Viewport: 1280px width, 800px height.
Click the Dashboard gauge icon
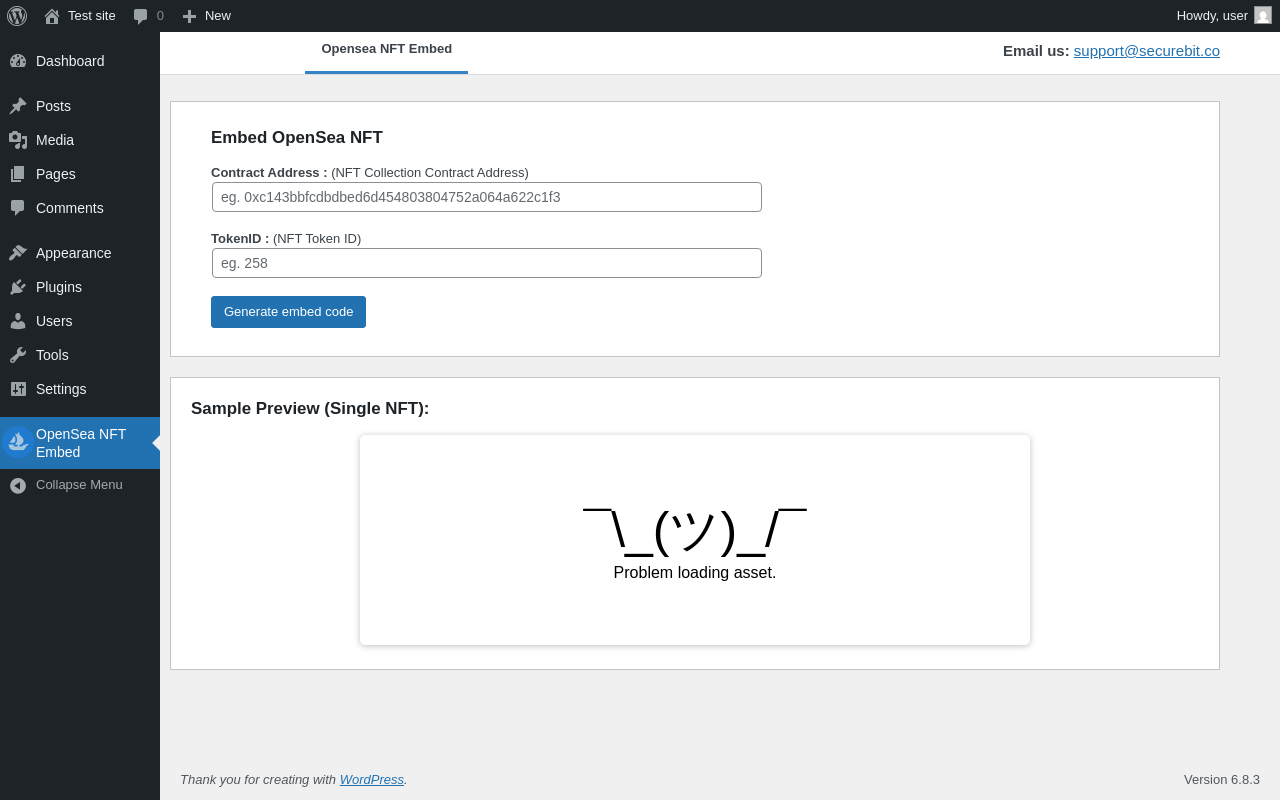[18, 61]
